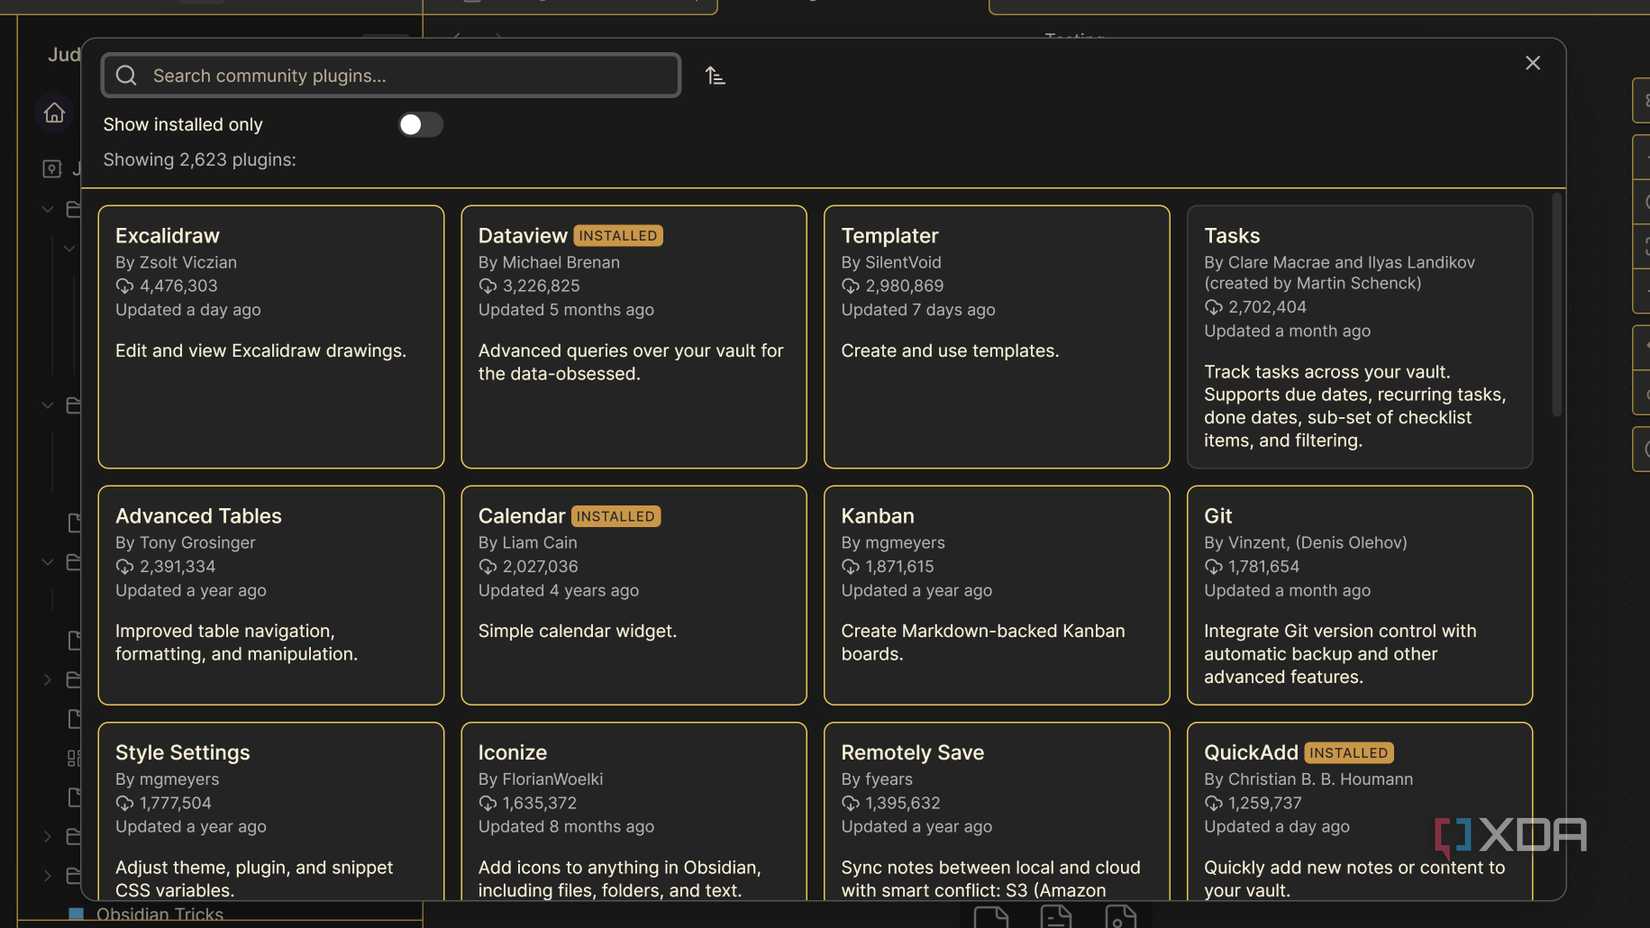Open the Style Settings plugin card
The image size is (1650, 928).
tap(271, 811)
